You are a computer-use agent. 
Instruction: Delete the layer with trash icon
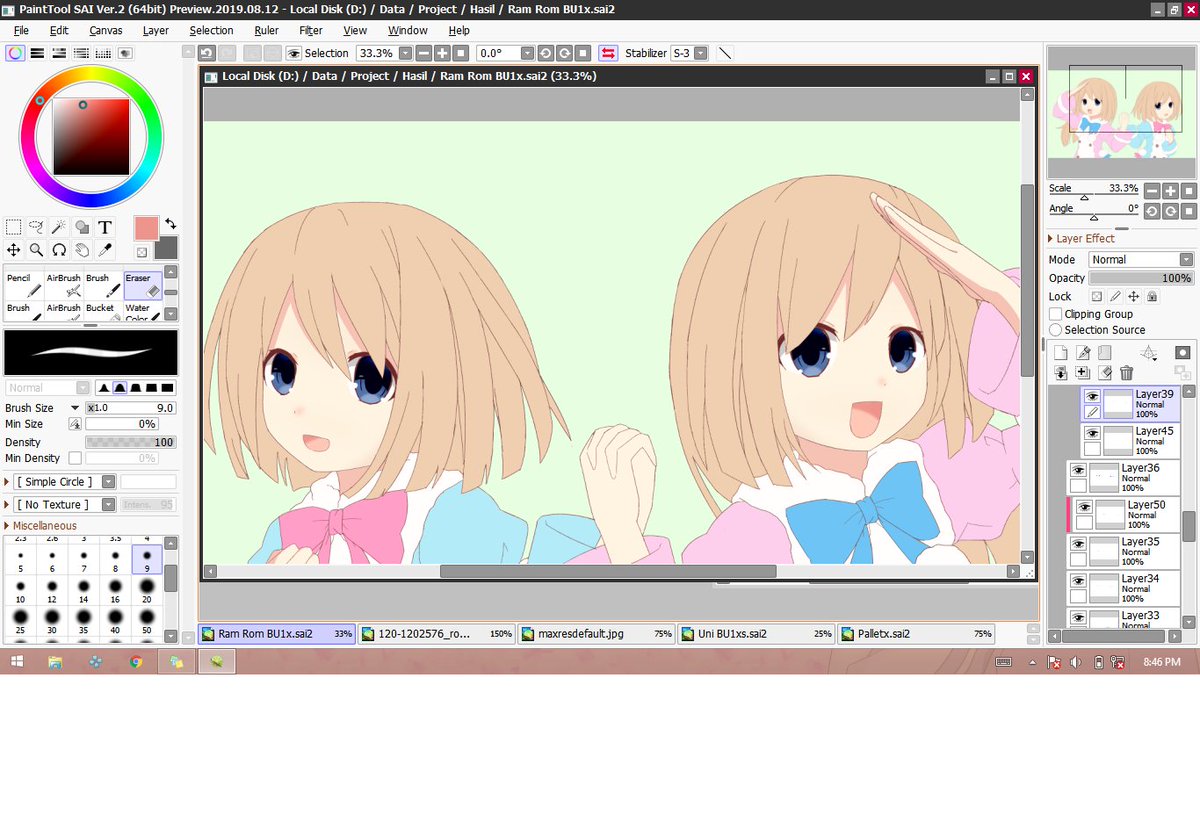click(1126, 373)
